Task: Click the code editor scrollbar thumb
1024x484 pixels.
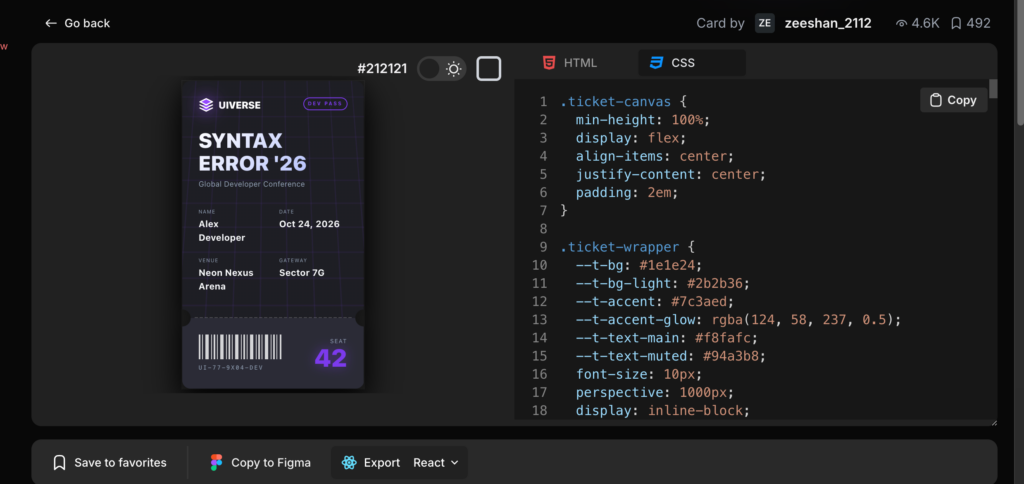Action: click(x=993, y=88)
